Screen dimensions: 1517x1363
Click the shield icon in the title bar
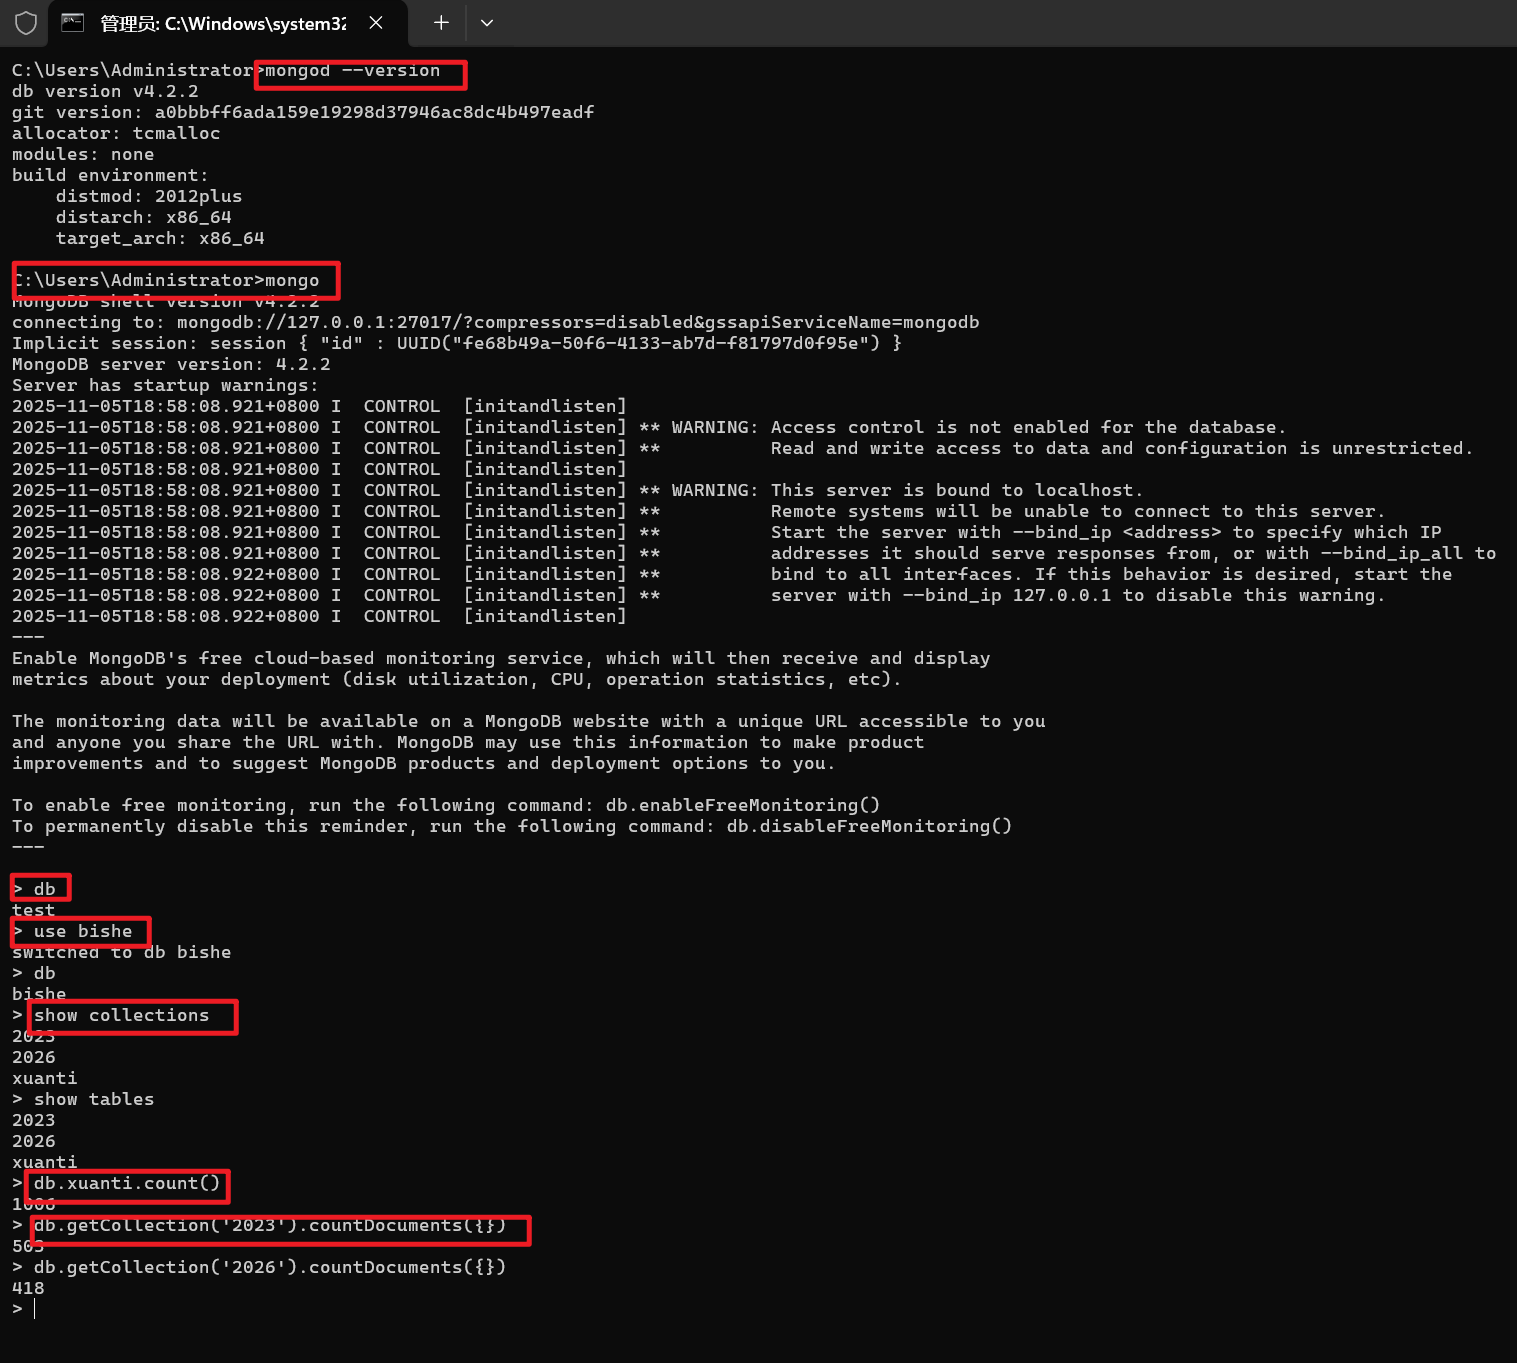click(26, 23)
